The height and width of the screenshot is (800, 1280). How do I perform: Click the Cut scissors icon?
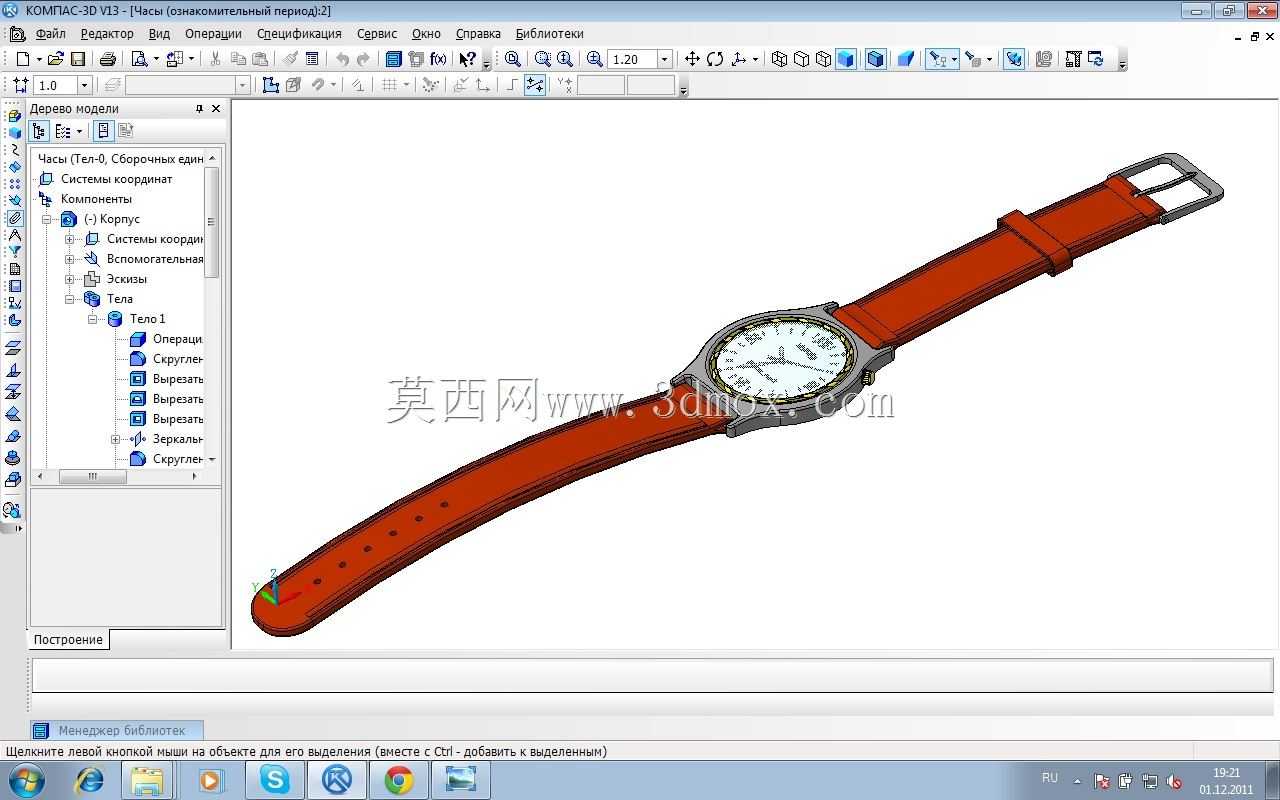215,59
